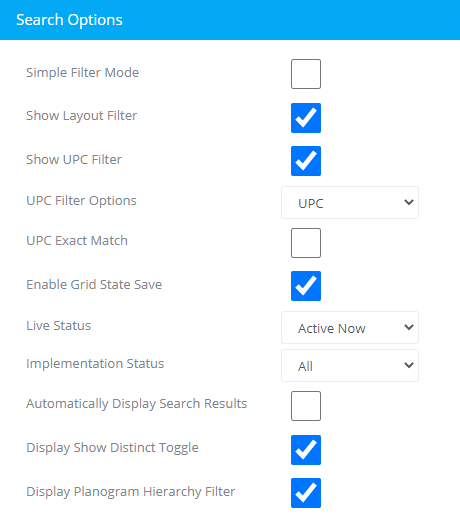Enable the Simple Filter Mode checkbox
Viewport: 460px width, 519px height.
coord(306,74)
